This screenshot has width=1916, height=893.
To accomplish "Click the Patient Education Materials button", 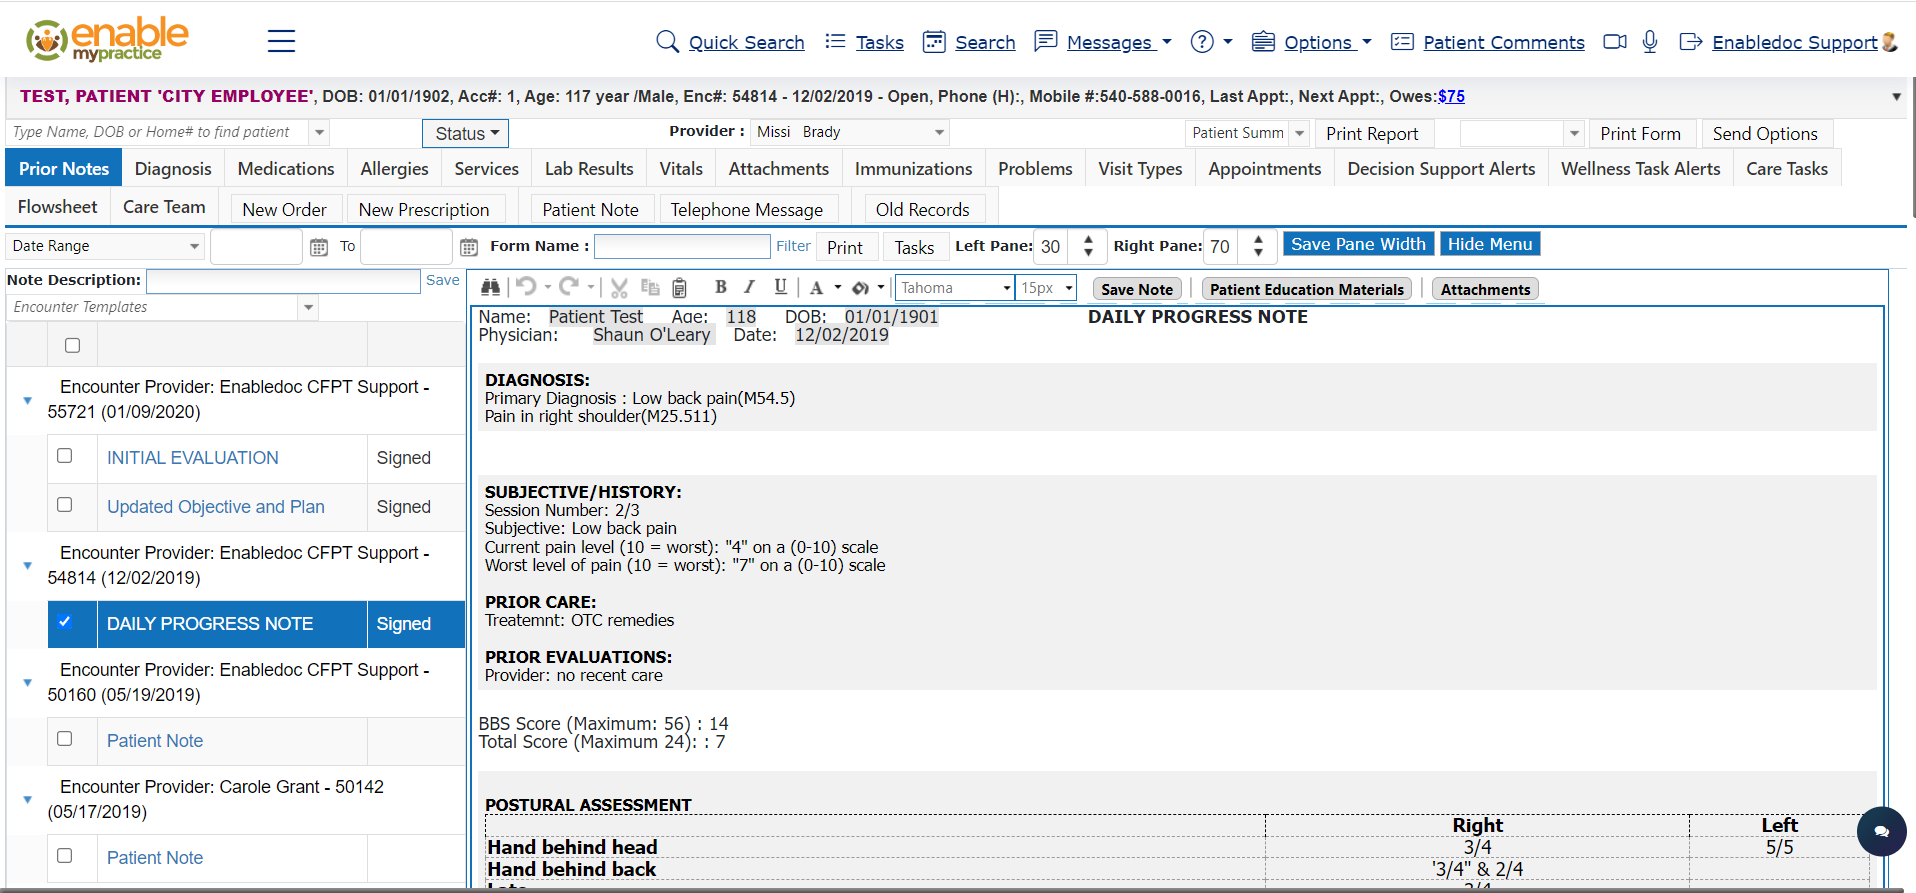I will tap(1306, 289).
